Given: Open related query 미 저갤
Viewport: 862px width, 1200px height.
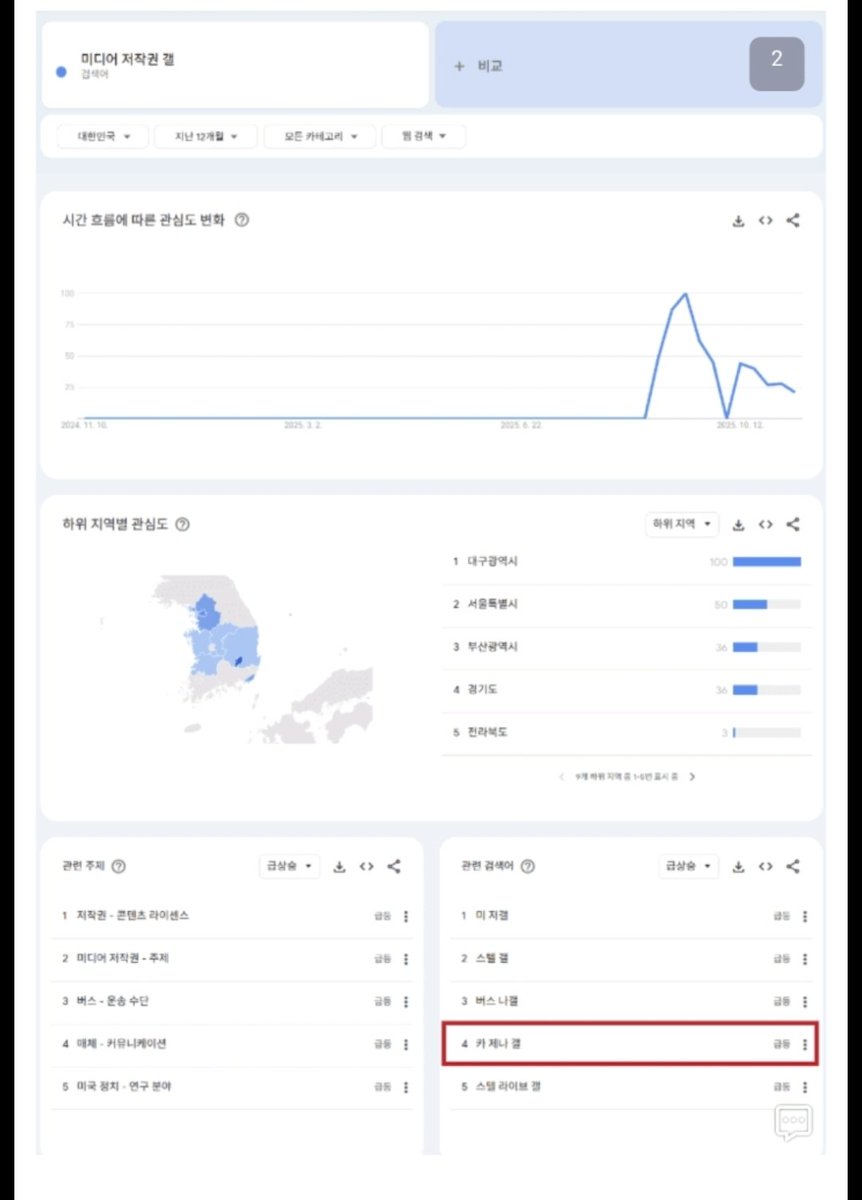Looking at the screenshot, I should (491, 916).
